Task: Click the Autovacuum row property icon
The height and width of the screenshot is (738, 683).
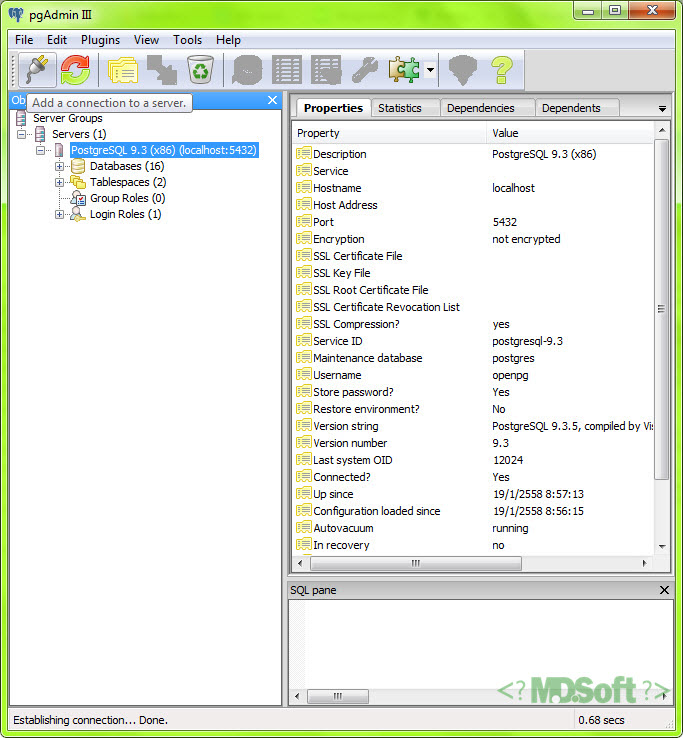Action: click(x=304, y=528)
